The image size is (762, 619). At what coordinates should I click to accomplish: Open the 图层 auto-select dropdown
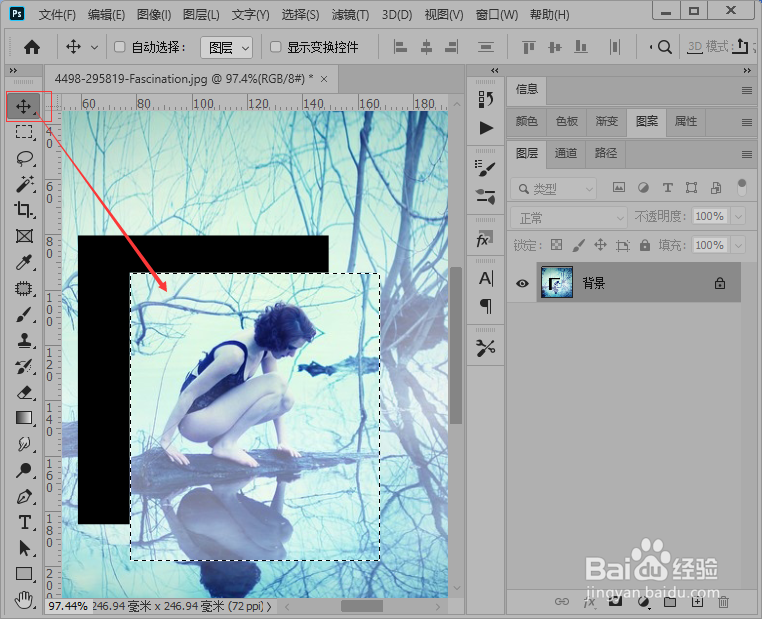coord(226,48)
